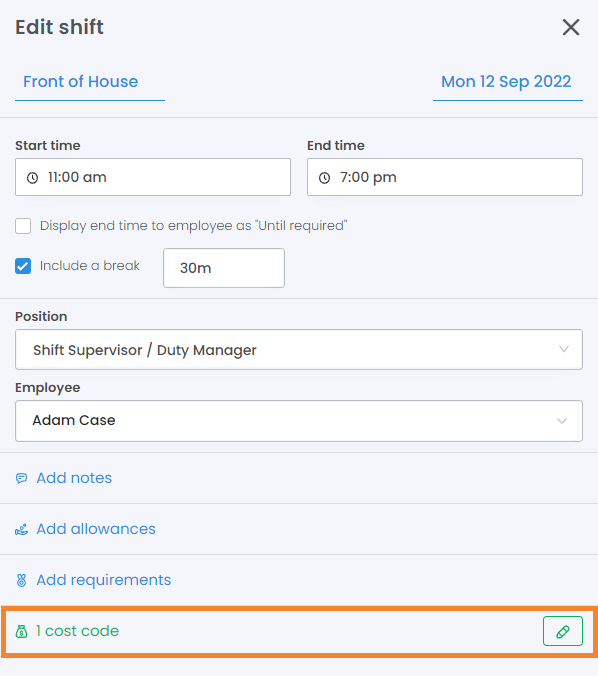Click the money bag cost code icon
The image size is (598, 676).
pos(22,632)
